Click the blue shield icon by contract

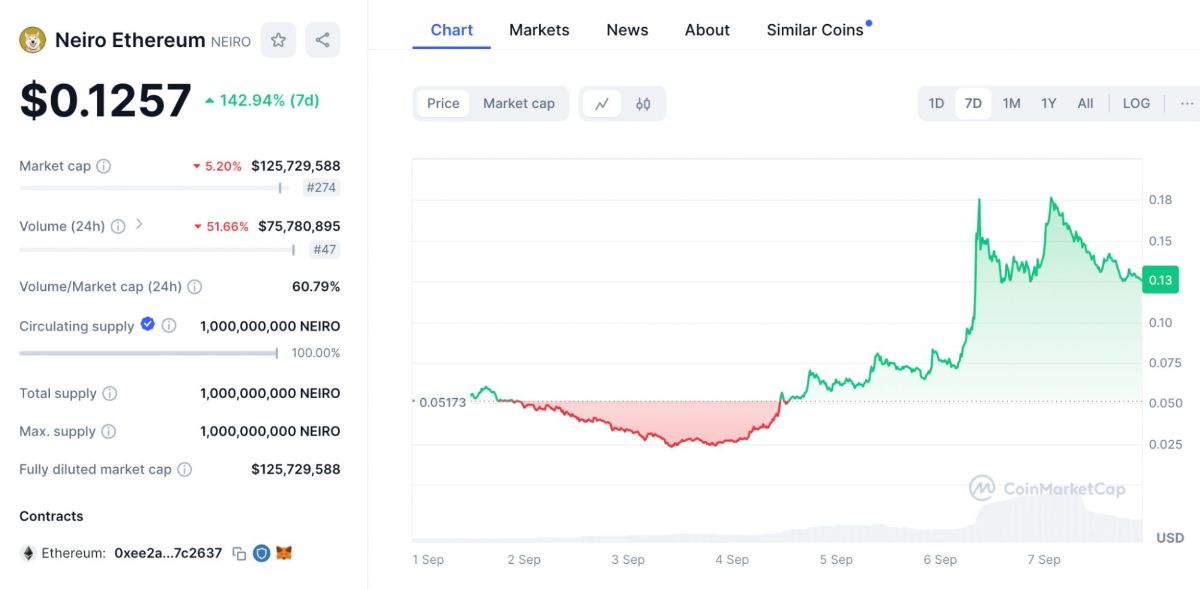(261, 553)
